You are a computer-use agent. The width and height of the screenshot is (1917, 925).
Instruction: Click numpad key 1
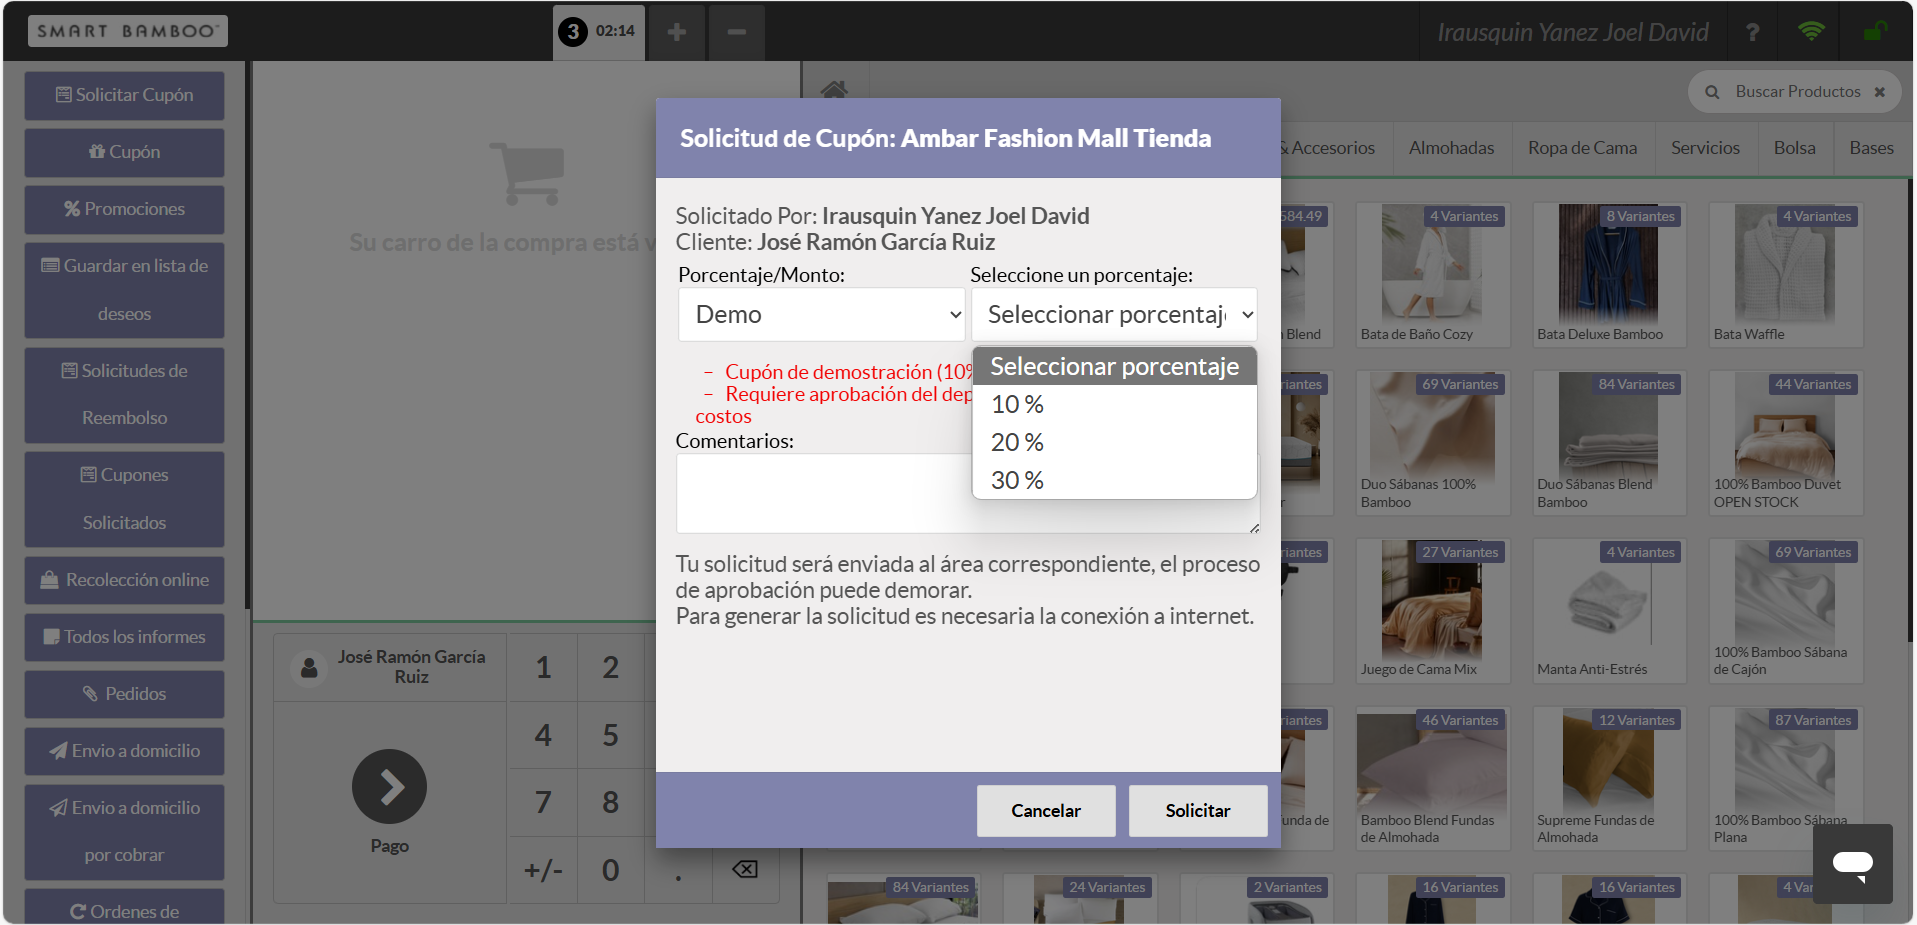click(543, 667)
